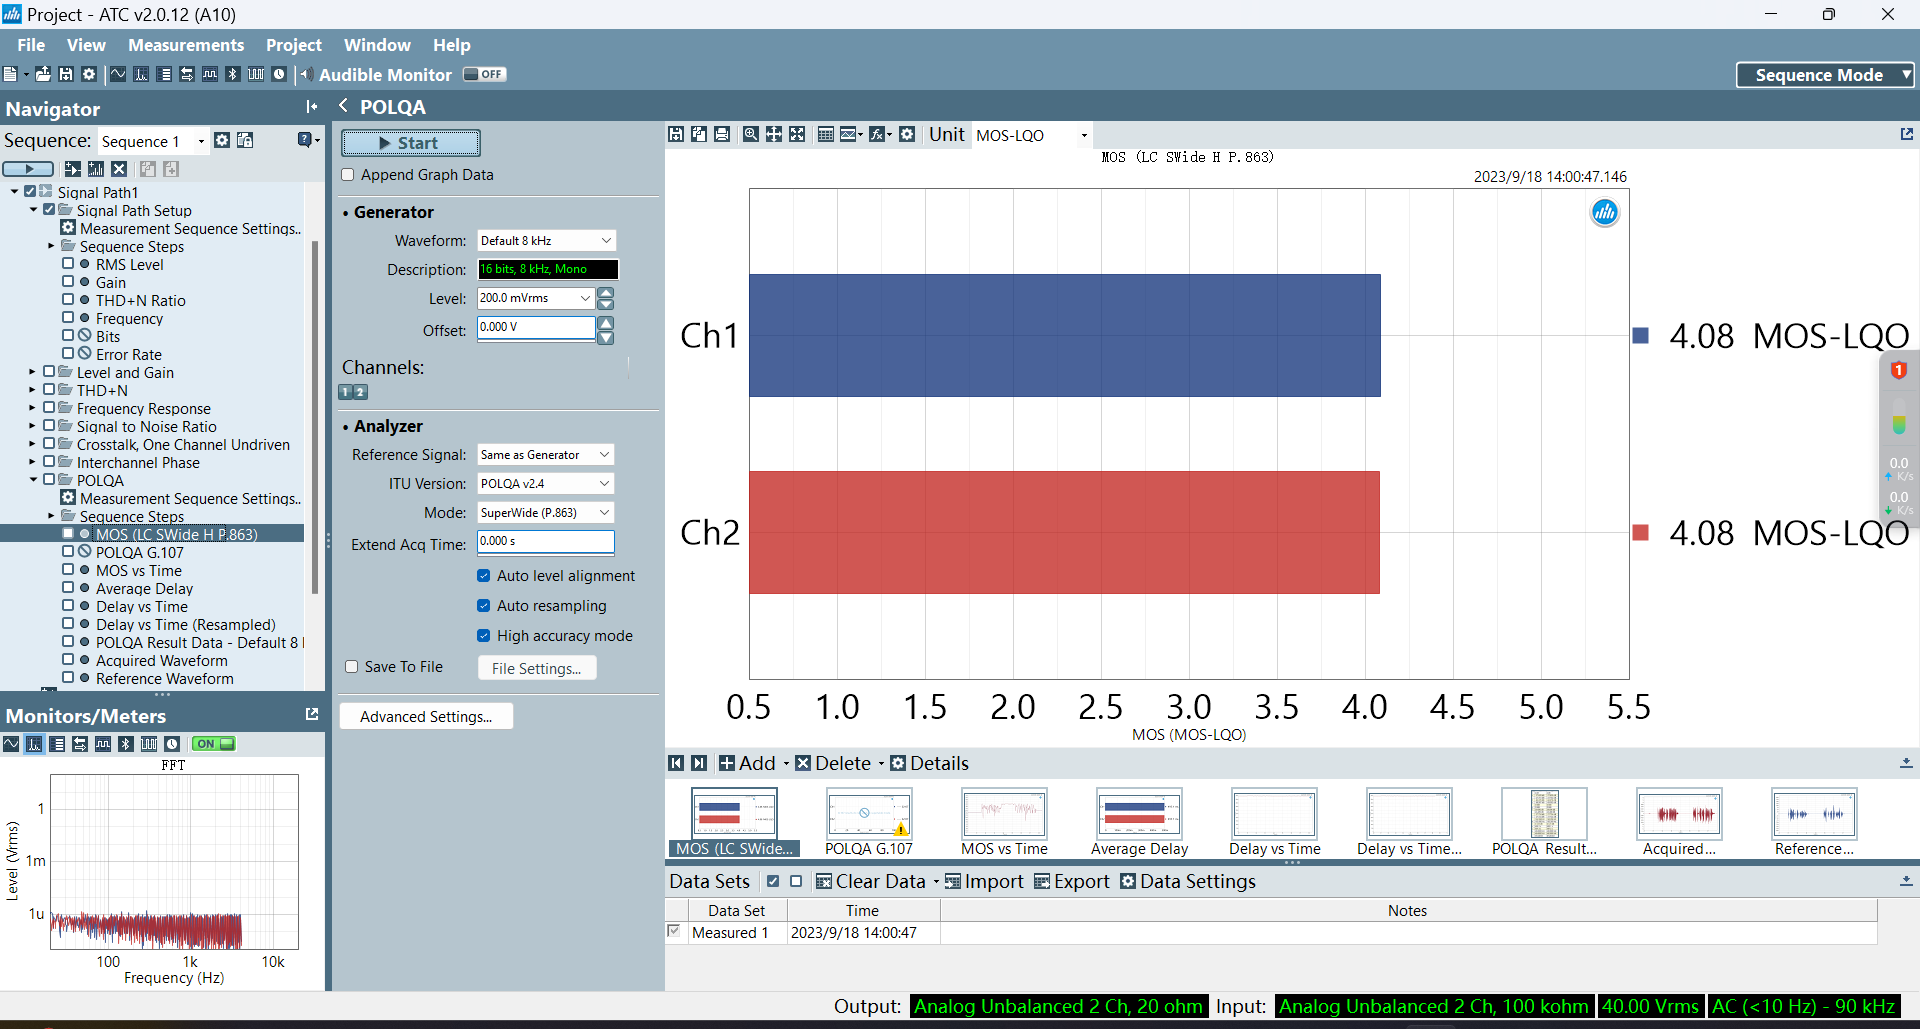Image resolution: width=1920 pixels, height=1029 pixels.
Task: Open the Window menu
Action: (x=377, y=45)
